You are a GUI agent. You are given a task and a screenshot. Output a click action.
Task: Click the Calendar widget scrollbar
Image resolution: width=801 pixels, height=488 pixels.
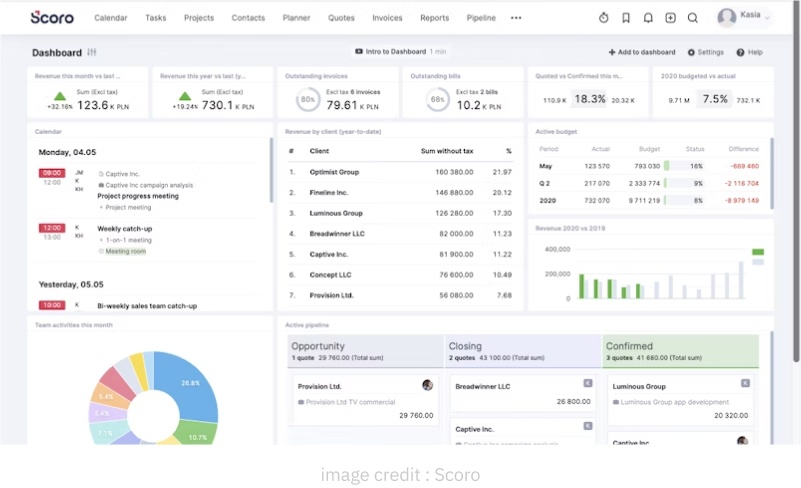pyautogui.click(x=271, y=170)
